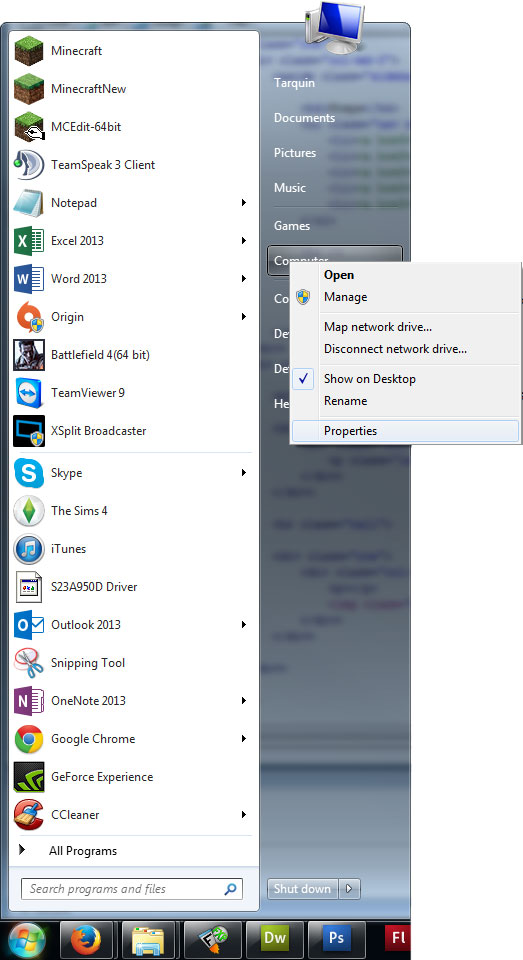Click the Windows Start orb

click(26, 940)
